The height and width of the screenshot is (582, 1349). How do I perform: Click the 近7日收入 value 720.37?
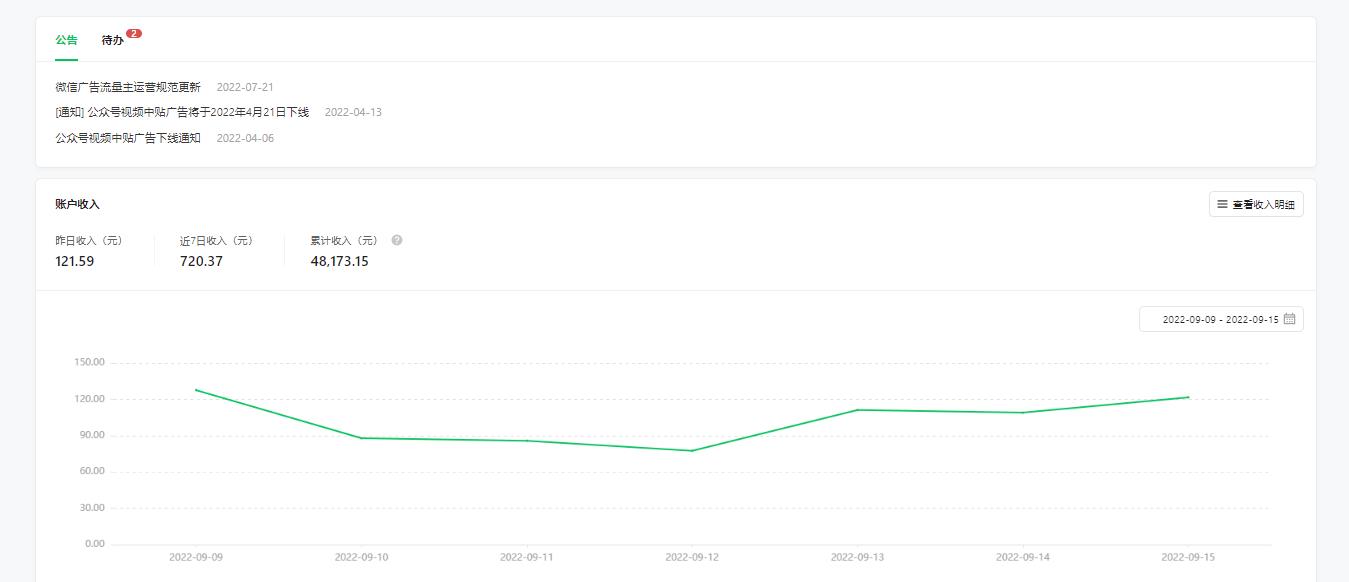pyautogui.click(x=201, y=262)
